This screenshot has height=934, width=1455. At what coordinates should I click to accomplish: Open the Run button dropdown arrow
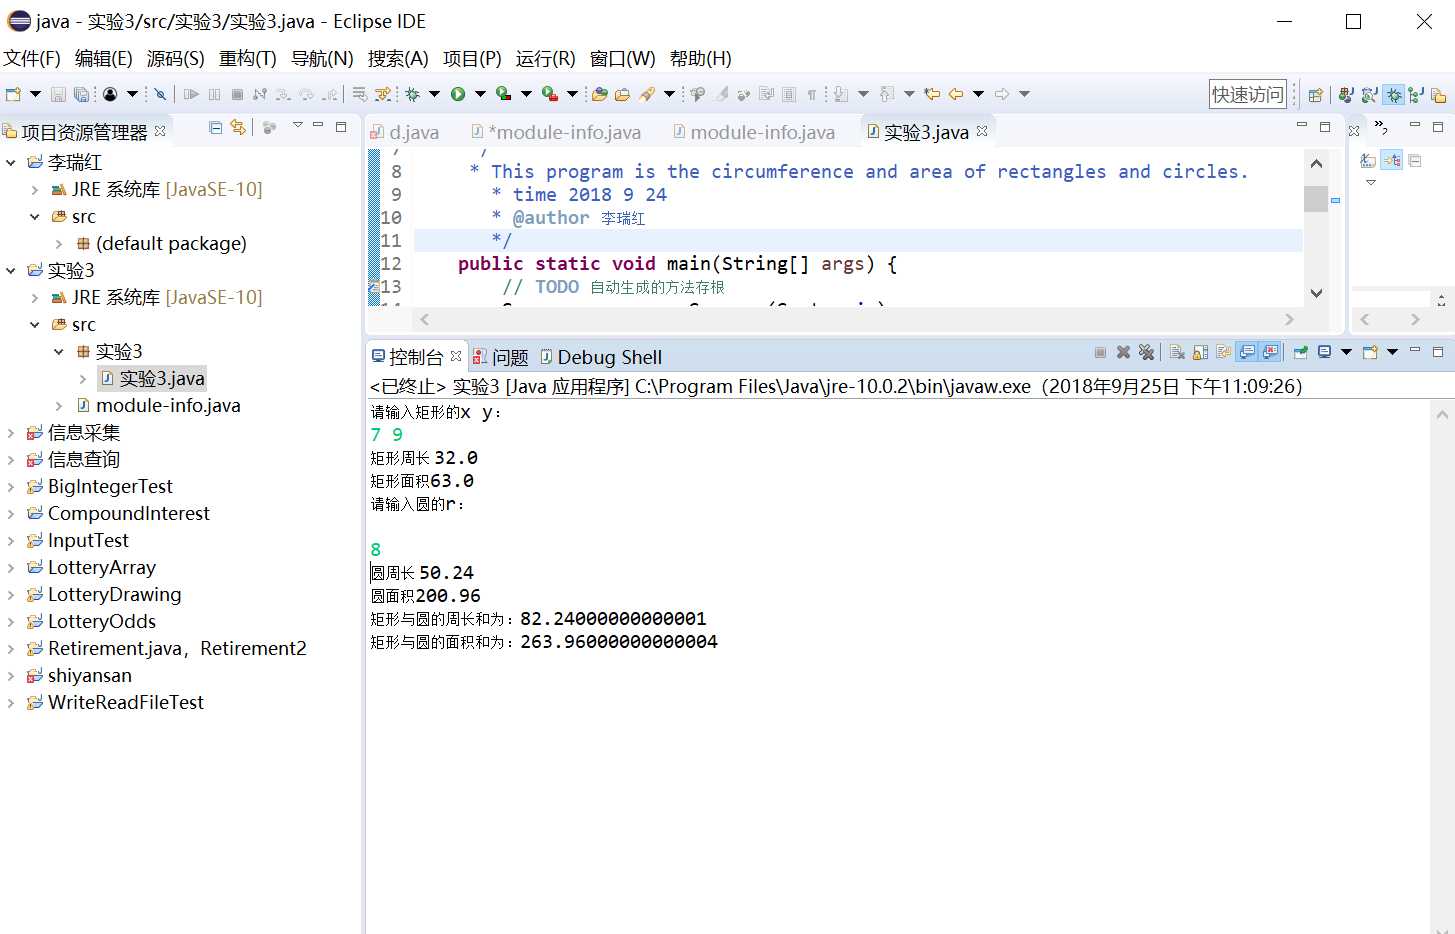coord(480,94)
